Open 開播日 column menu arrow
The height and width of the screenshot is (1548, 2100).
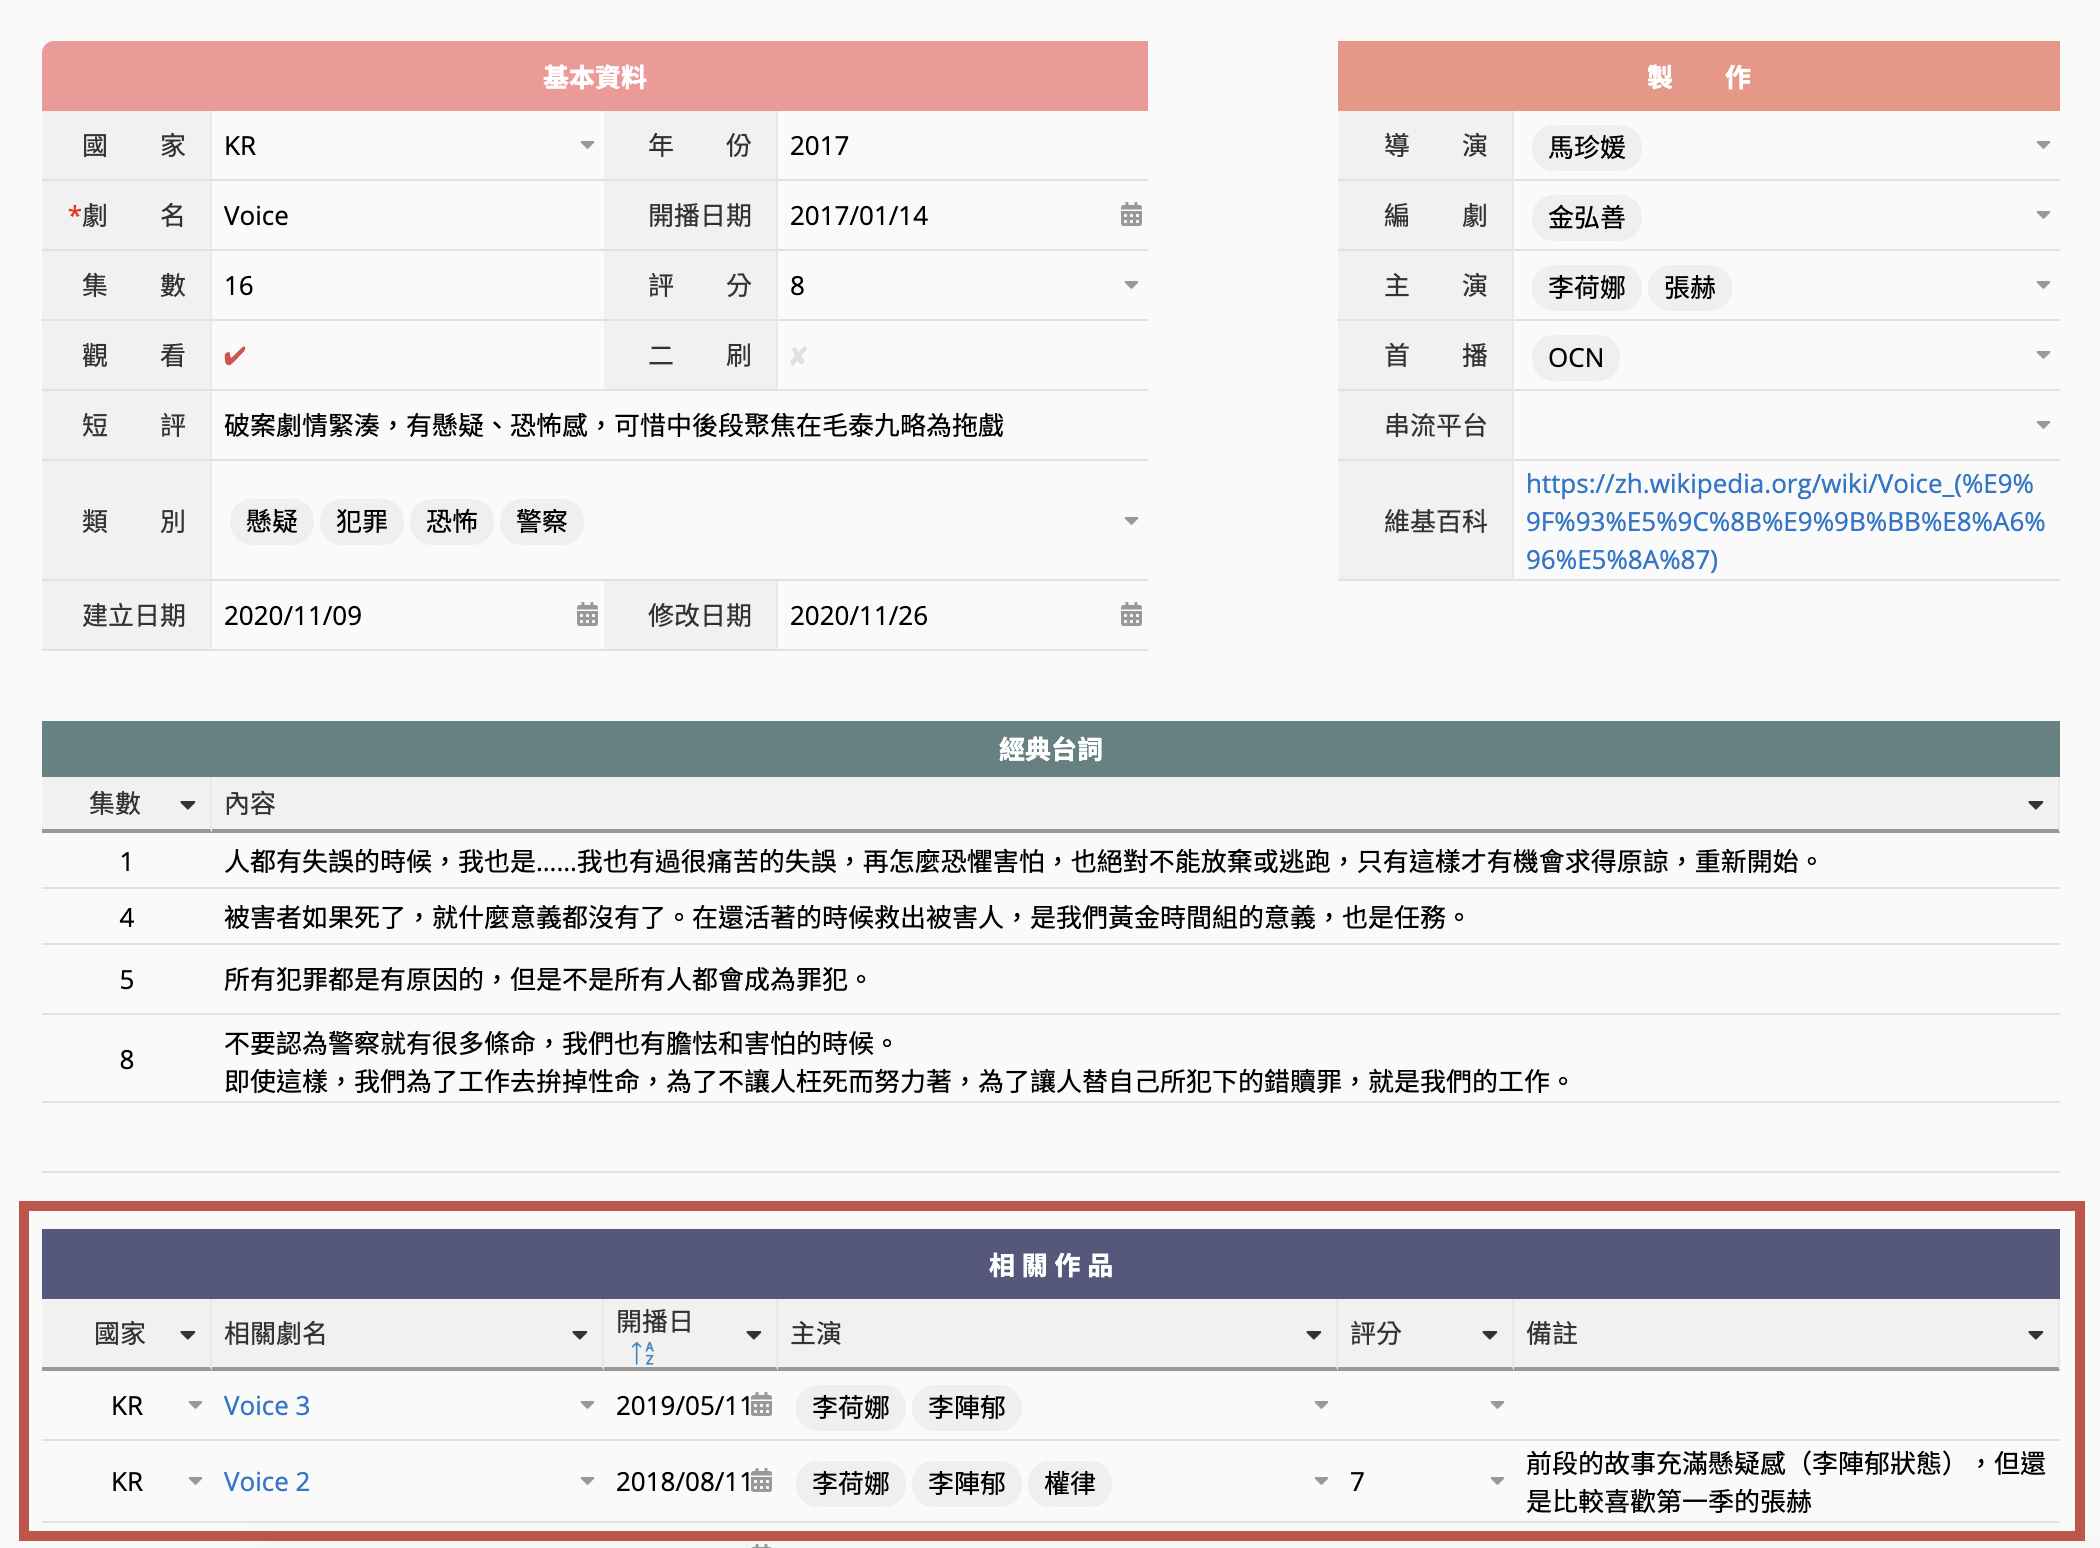click(x=754, y=1335)
